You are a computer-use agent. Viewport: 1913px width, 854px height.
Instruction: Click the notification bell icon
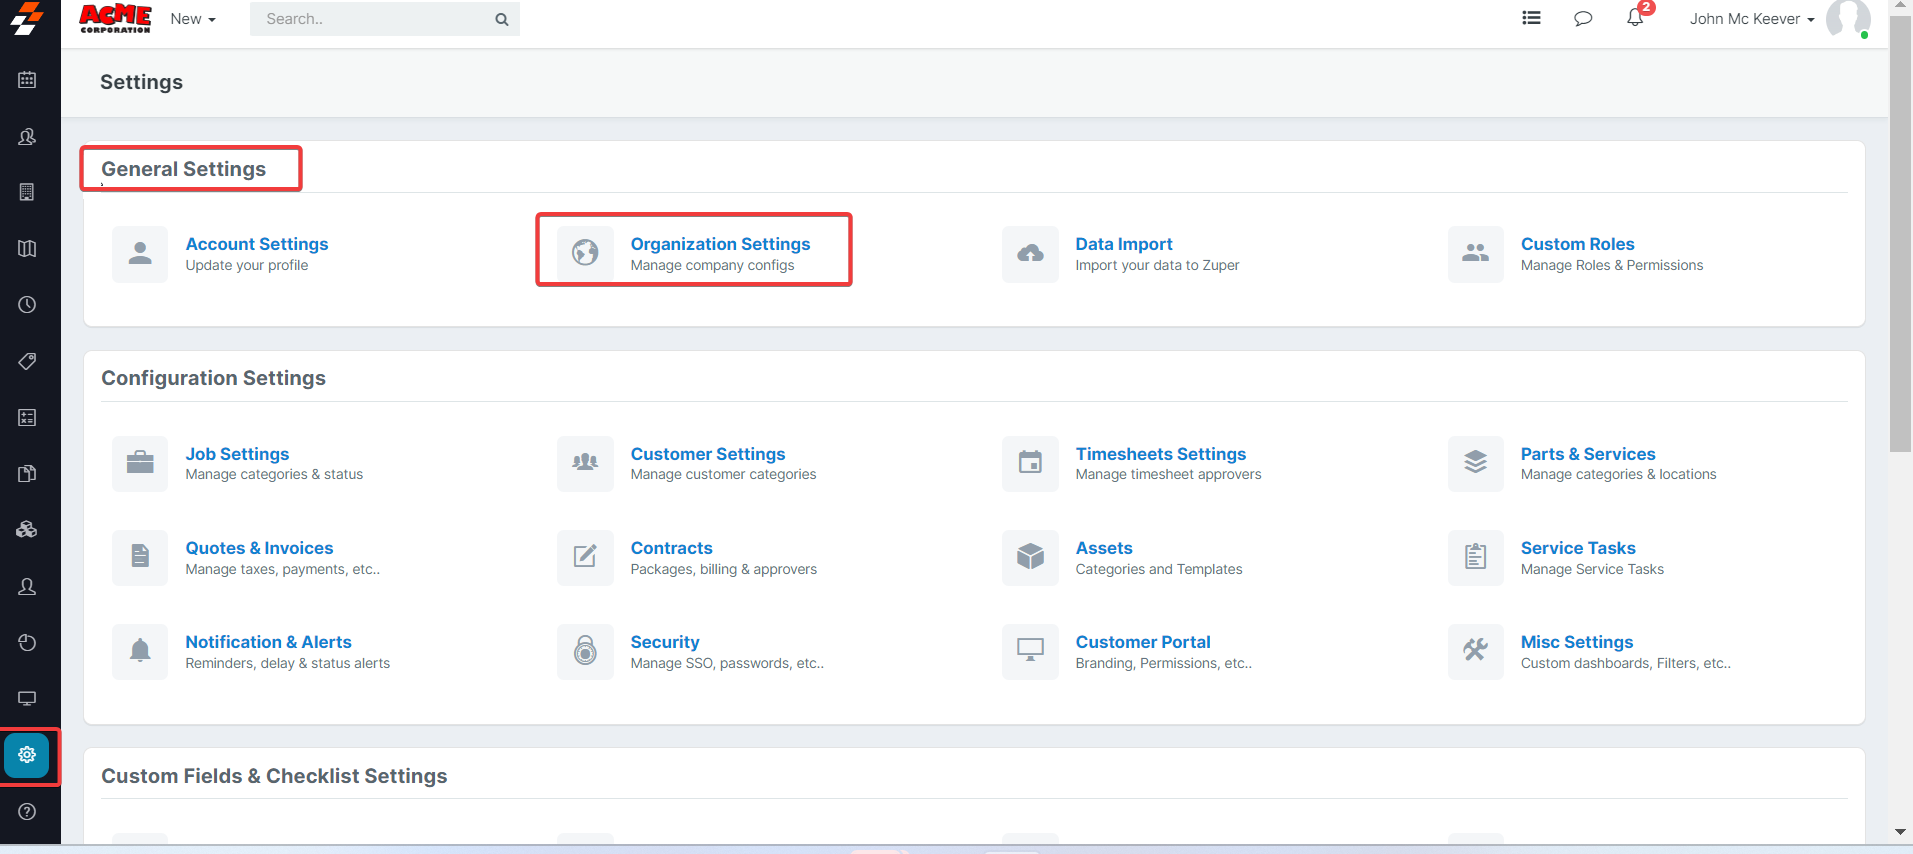[x=1635, y=18]
